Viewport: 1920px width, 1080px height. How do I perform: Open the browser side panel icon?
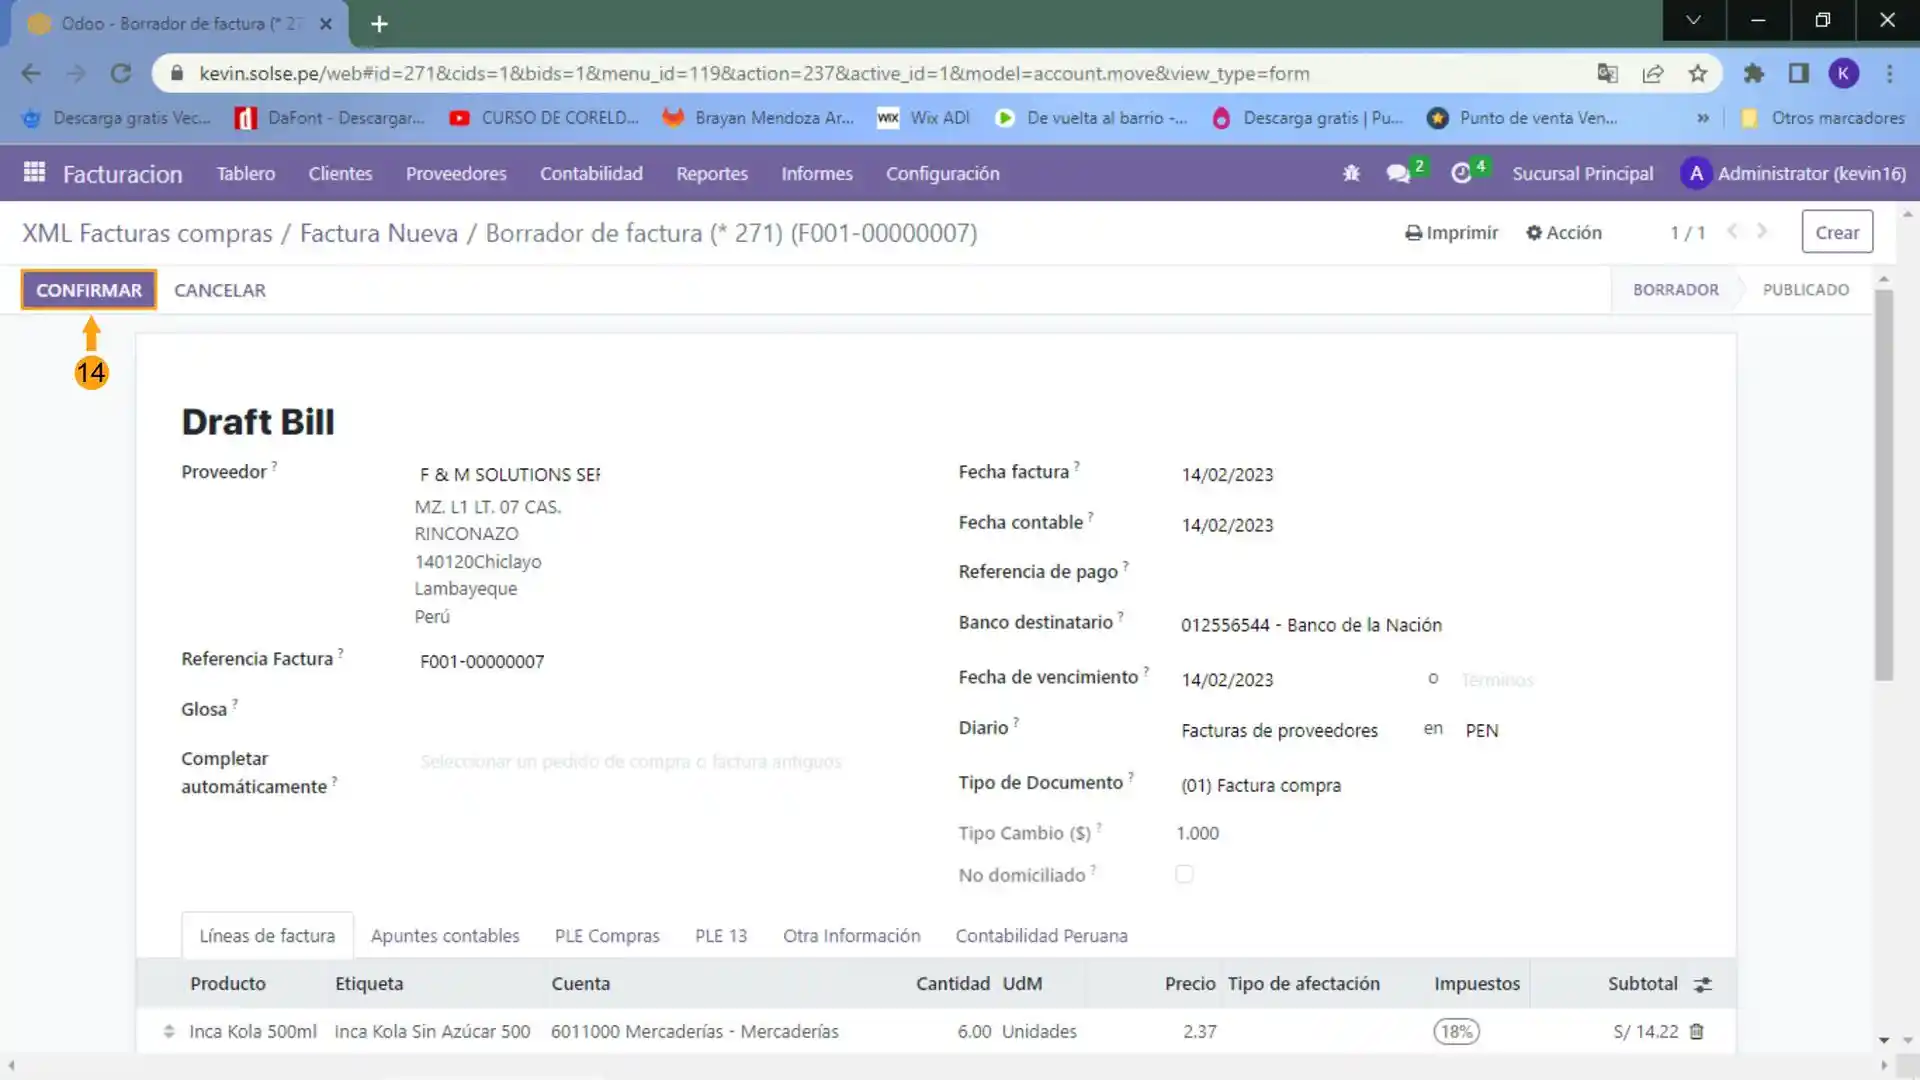point(1799,73)
